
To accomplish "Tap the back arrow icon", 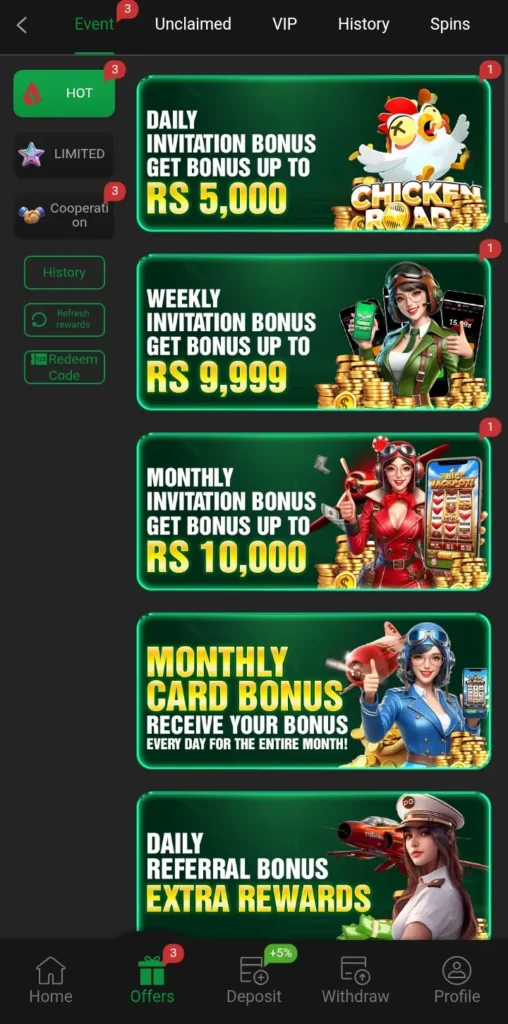I will (22, 25).
